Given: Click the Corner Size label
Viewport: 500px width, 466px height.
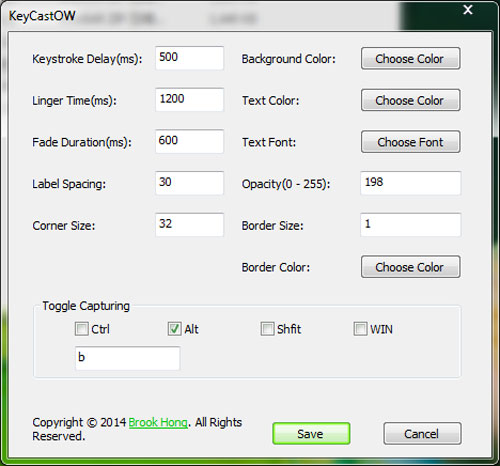Looking at the screenshot, I should (x=64, y=226).
